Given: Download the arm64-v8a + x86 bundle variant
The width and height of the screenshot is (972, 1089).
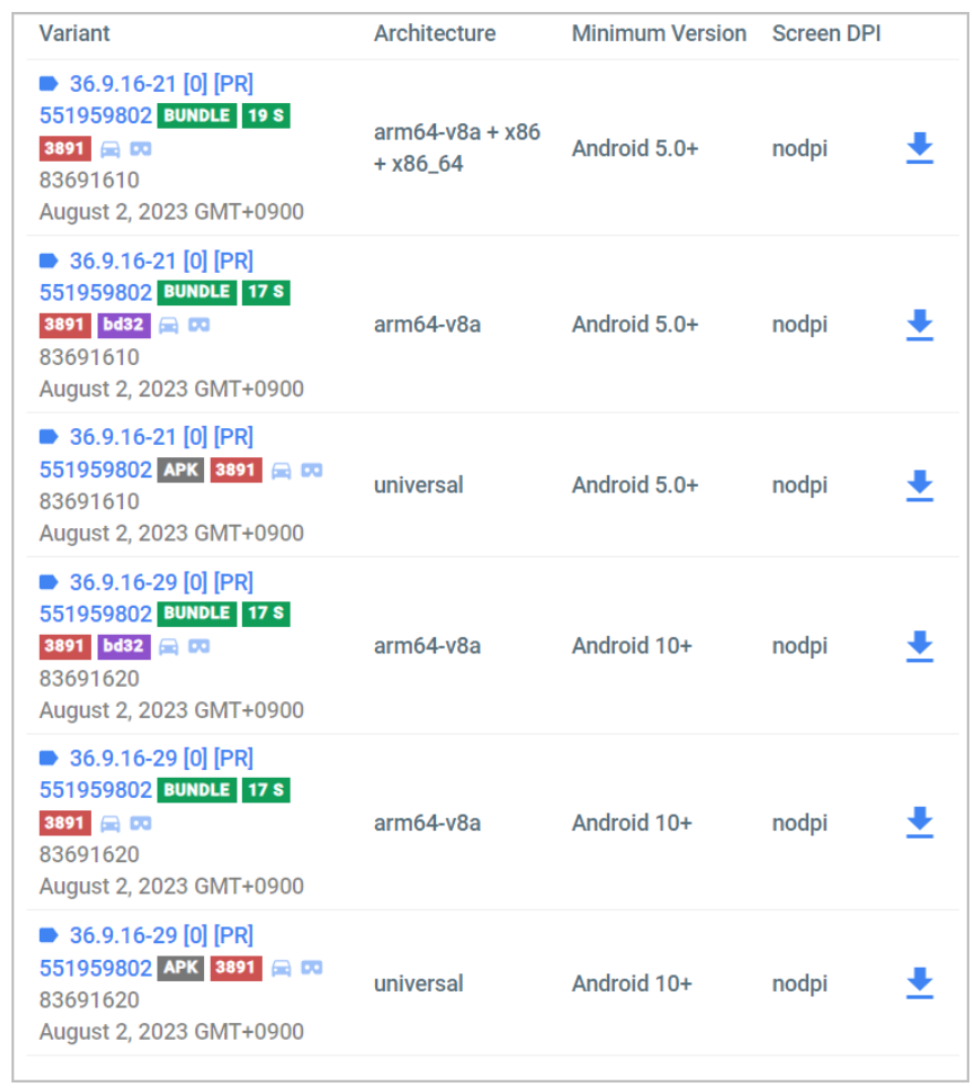Looking at the screenshot, I should (x=919, y=149).
